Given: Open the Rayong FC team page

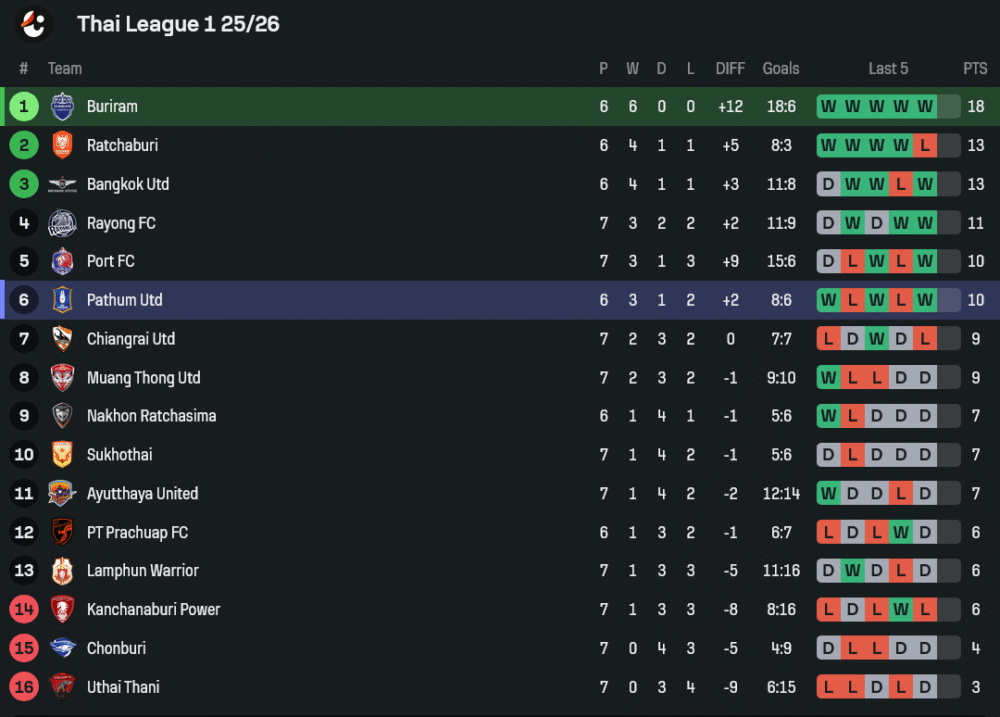Looking at the screenshot, I should (x=121, y=223).
